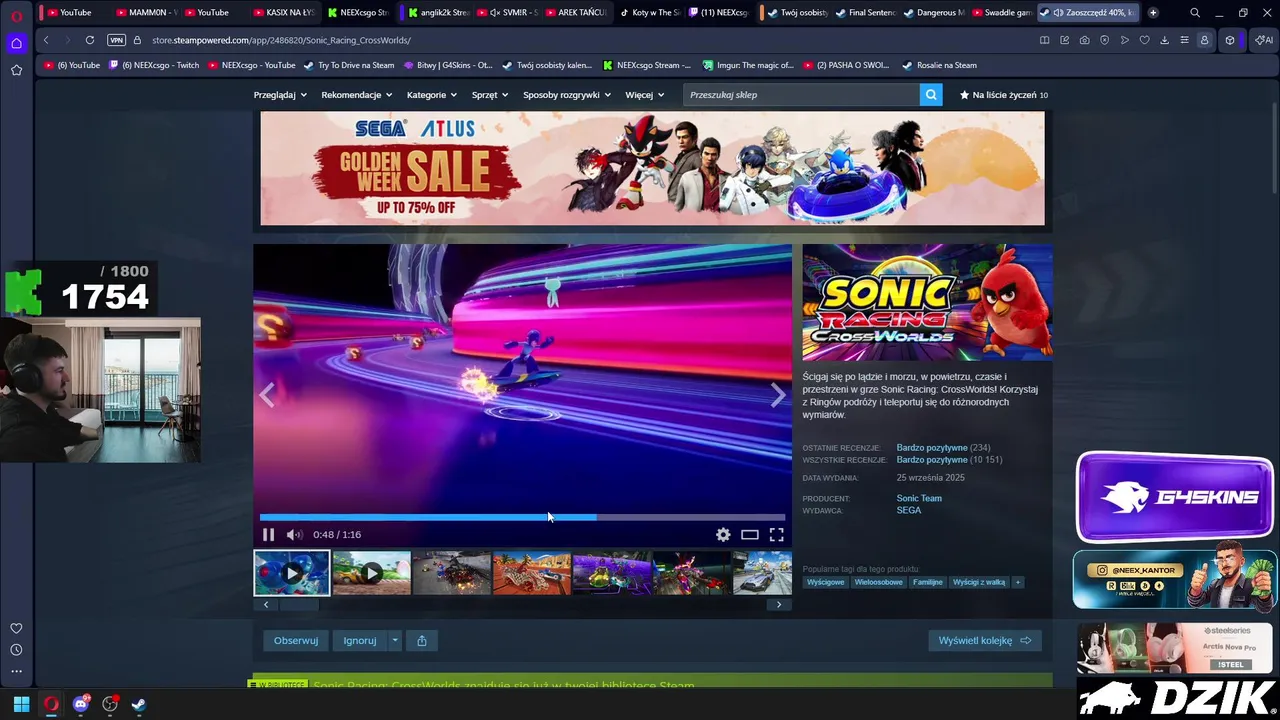Open the Rekomendacje menu
This screenshot has width=1280, height=720.
[357, 95]
